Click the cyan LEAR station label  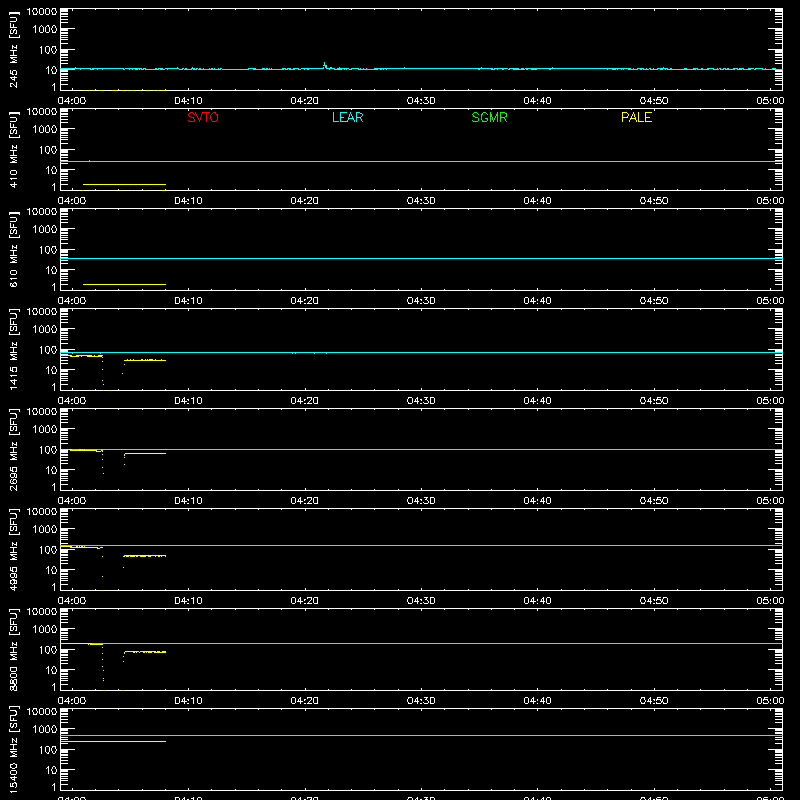(347, 117)
